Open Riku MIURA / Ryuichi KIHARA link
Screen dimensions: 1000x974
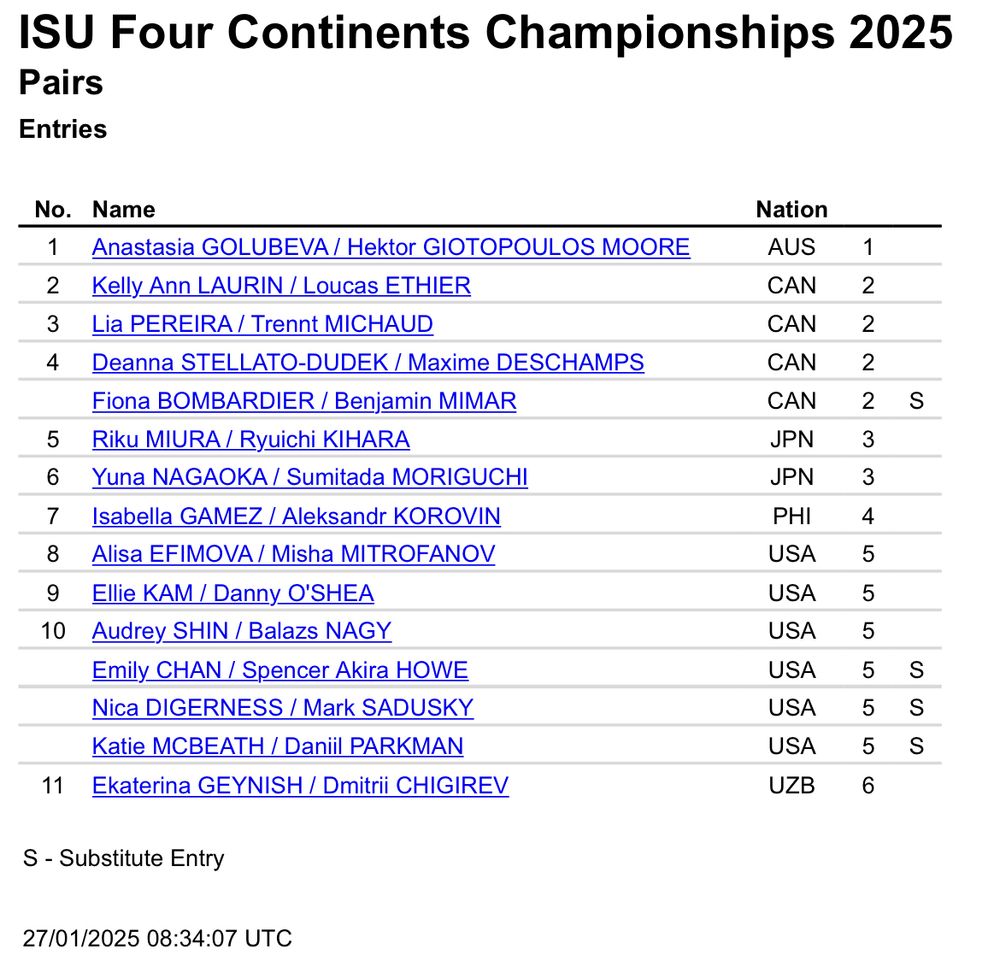pos(251,439)
